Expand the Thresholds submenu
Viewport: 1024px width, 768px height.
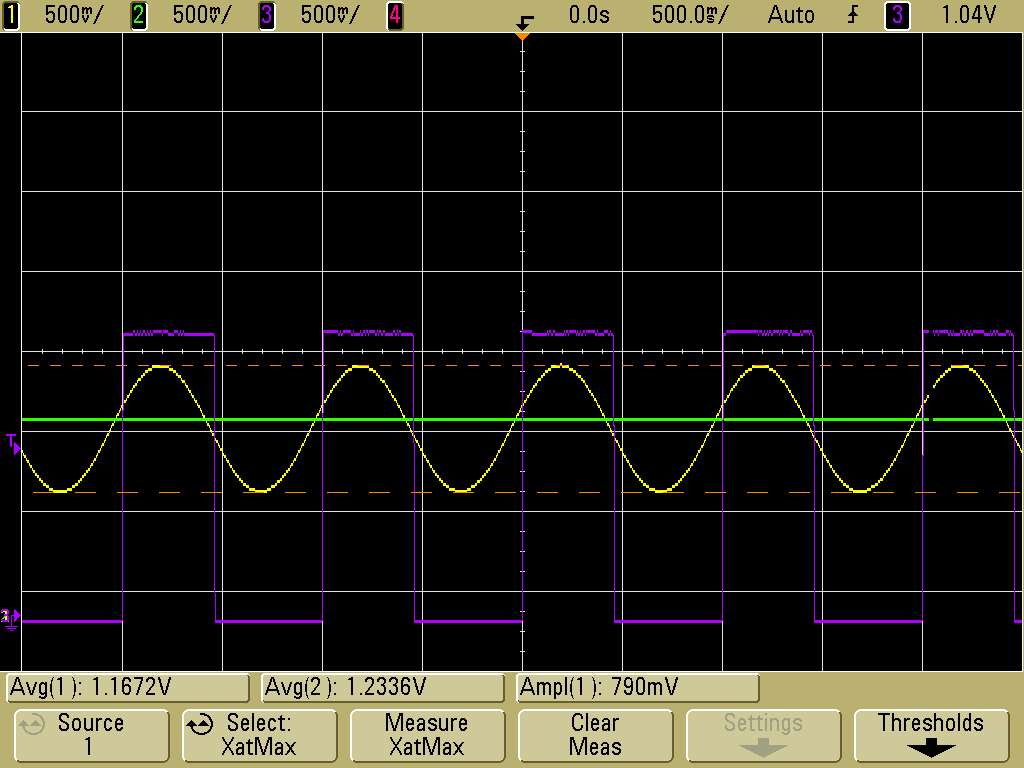[931, 735]
